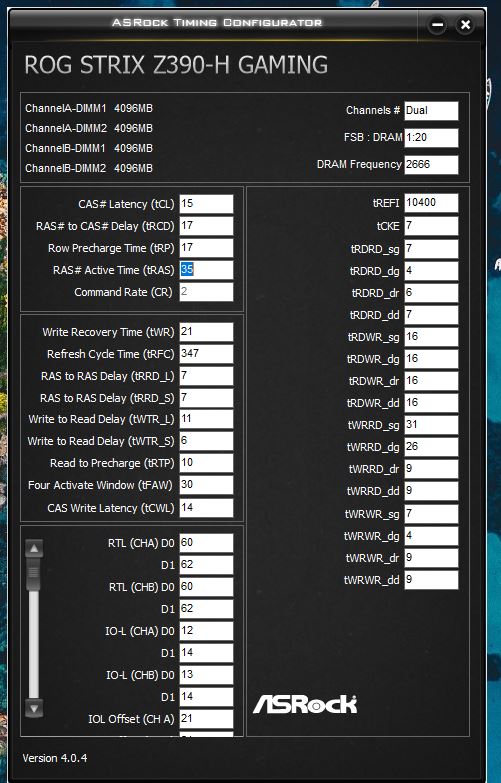Select the tRDWR_dr value field
Viewport: 501px width, 783px height.
pos(431,381)
